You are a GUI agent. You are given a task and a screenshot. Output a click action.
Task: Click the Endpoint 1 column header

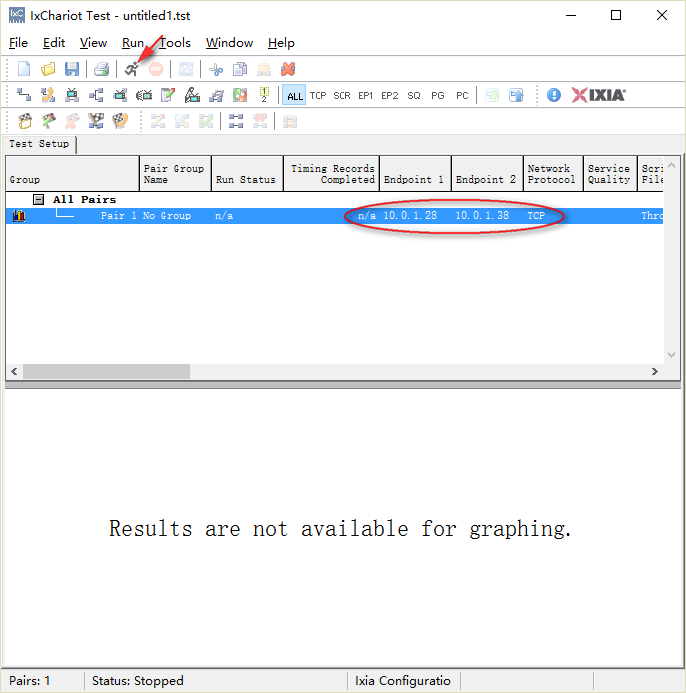[415, 173]
